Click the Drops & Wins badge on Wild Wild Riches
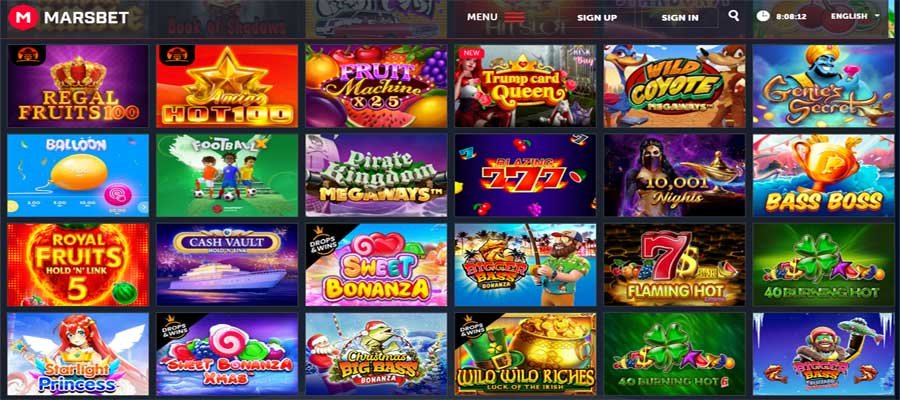900x400 pixels. coord(467,326)
